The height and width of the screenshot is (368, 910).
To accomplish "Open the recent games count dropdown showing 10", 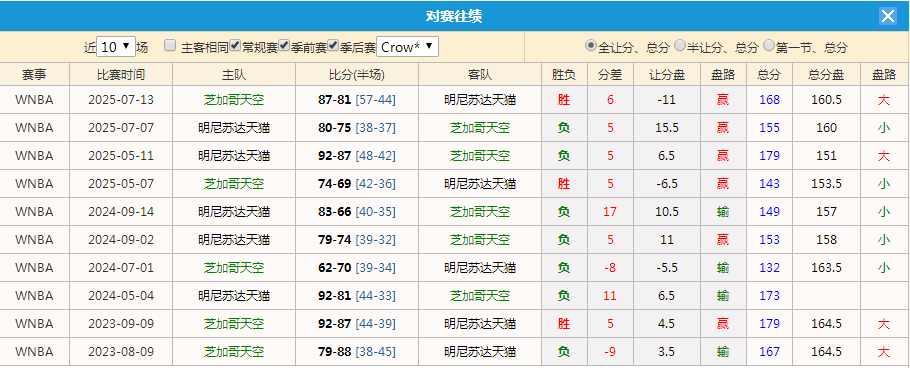I will point(116,47).
